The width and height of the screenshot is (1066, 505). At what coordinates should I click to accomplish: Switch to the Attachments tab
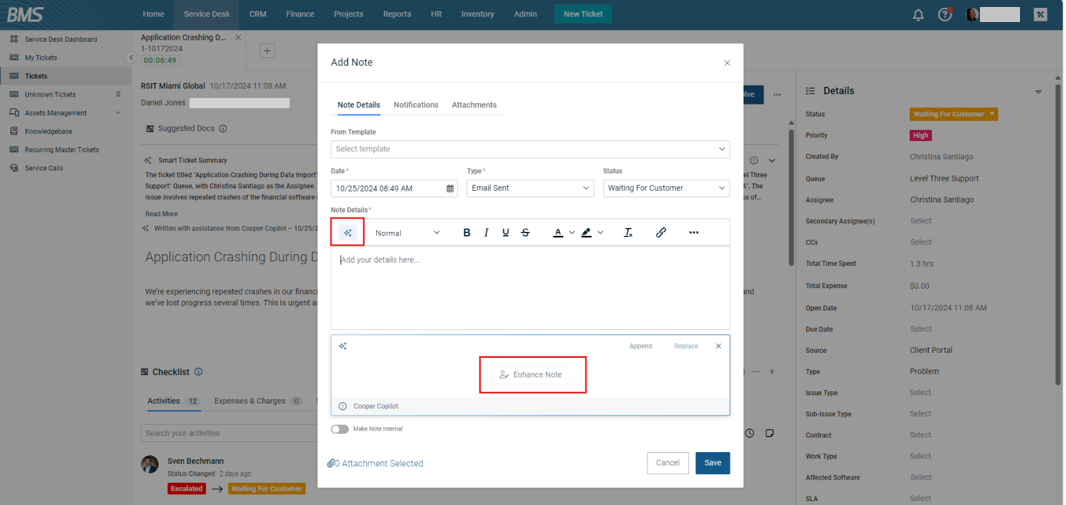(474, 105)
